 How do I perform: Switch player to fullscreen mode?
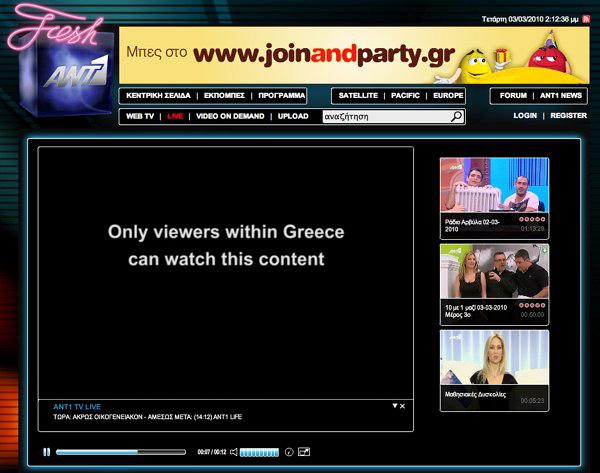304,452
